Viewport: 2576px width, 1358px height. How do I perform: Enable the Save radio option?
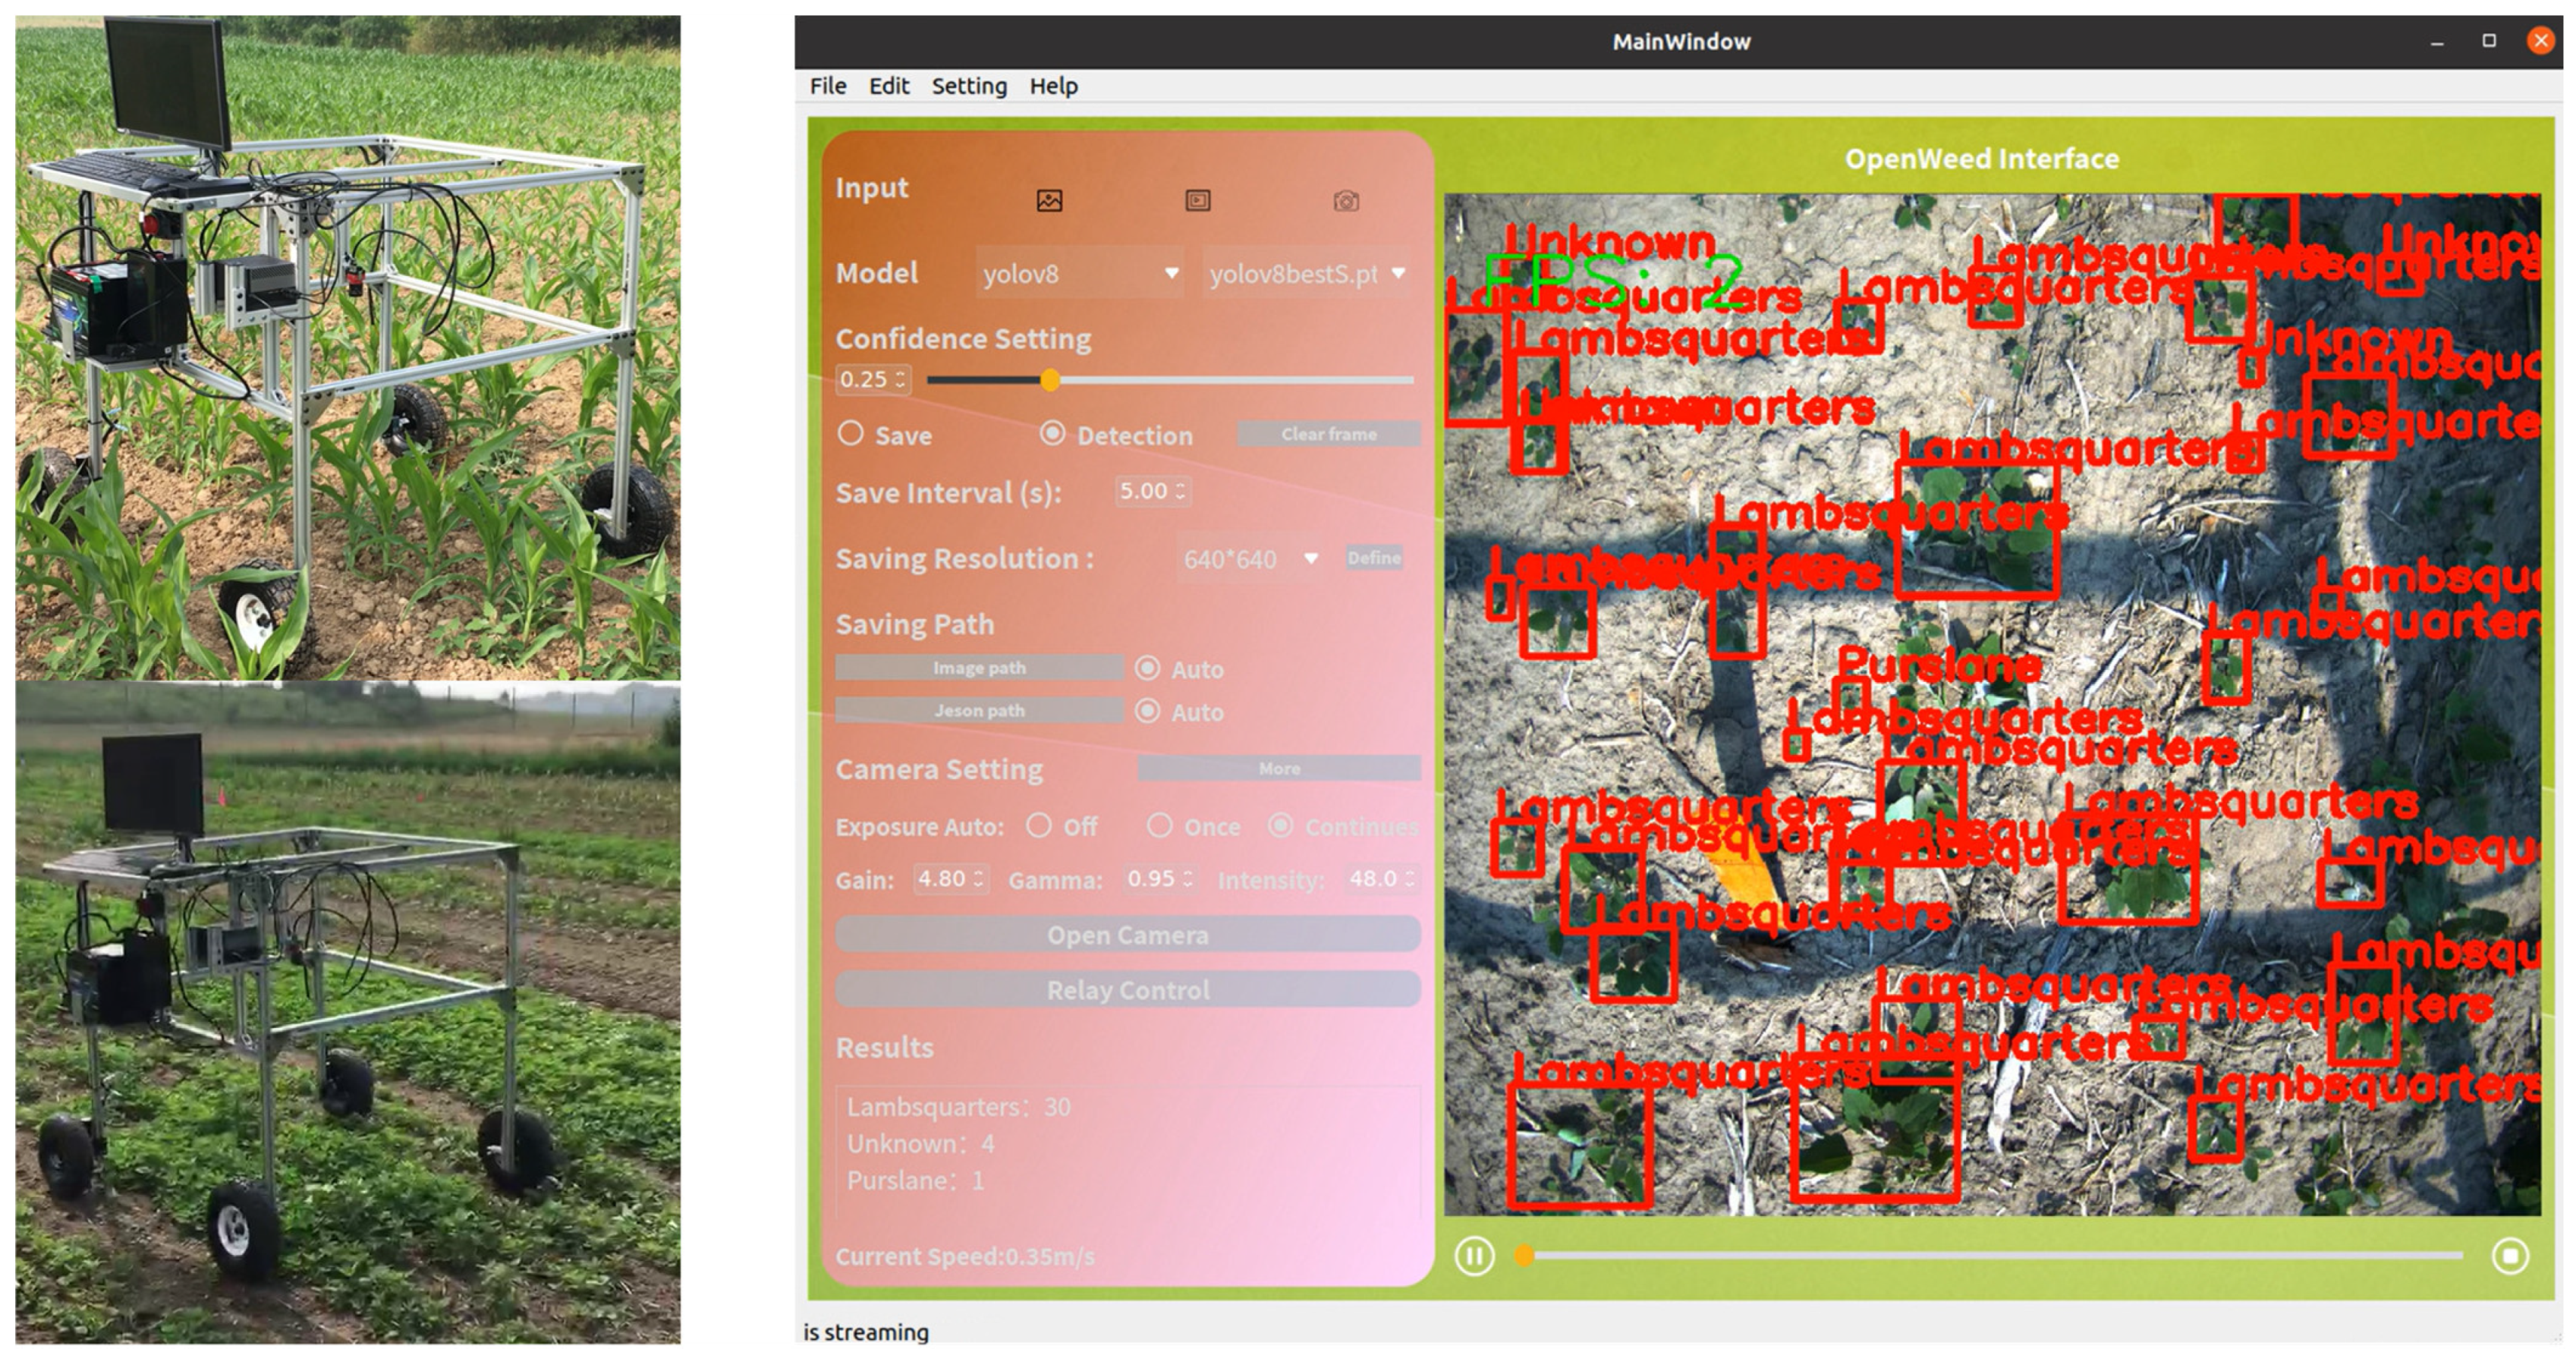851,434
